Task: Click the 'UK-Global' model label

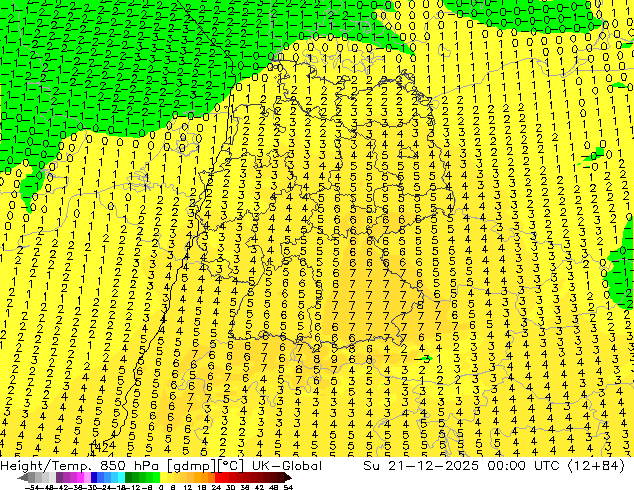Action: (287, 466)
